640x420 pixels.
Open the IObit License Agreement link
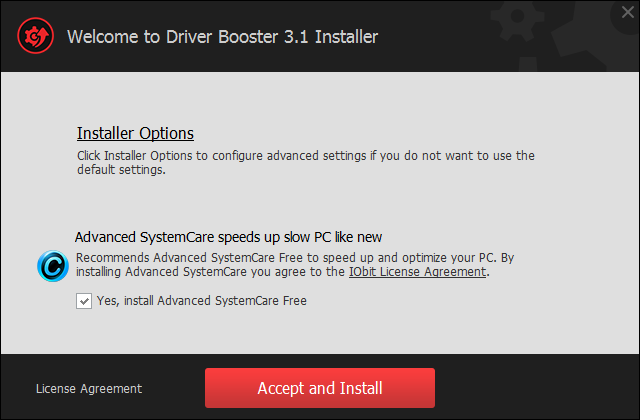click(418, 271)
